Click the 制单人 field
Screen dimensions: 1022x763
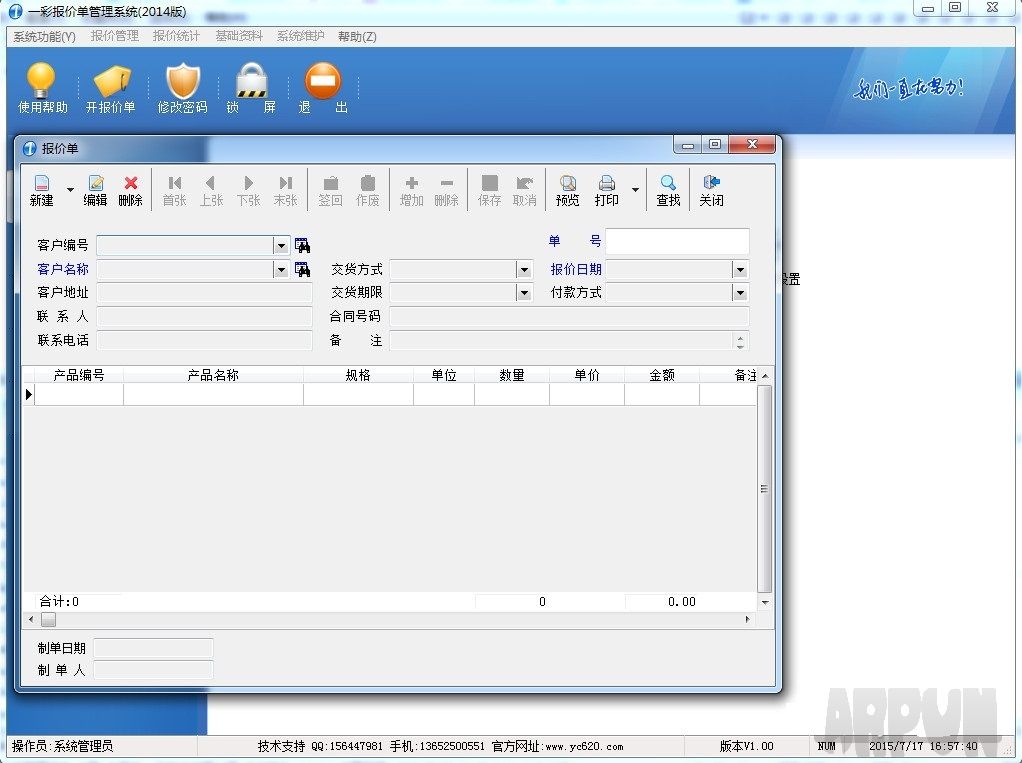click(x=153, y=670)
